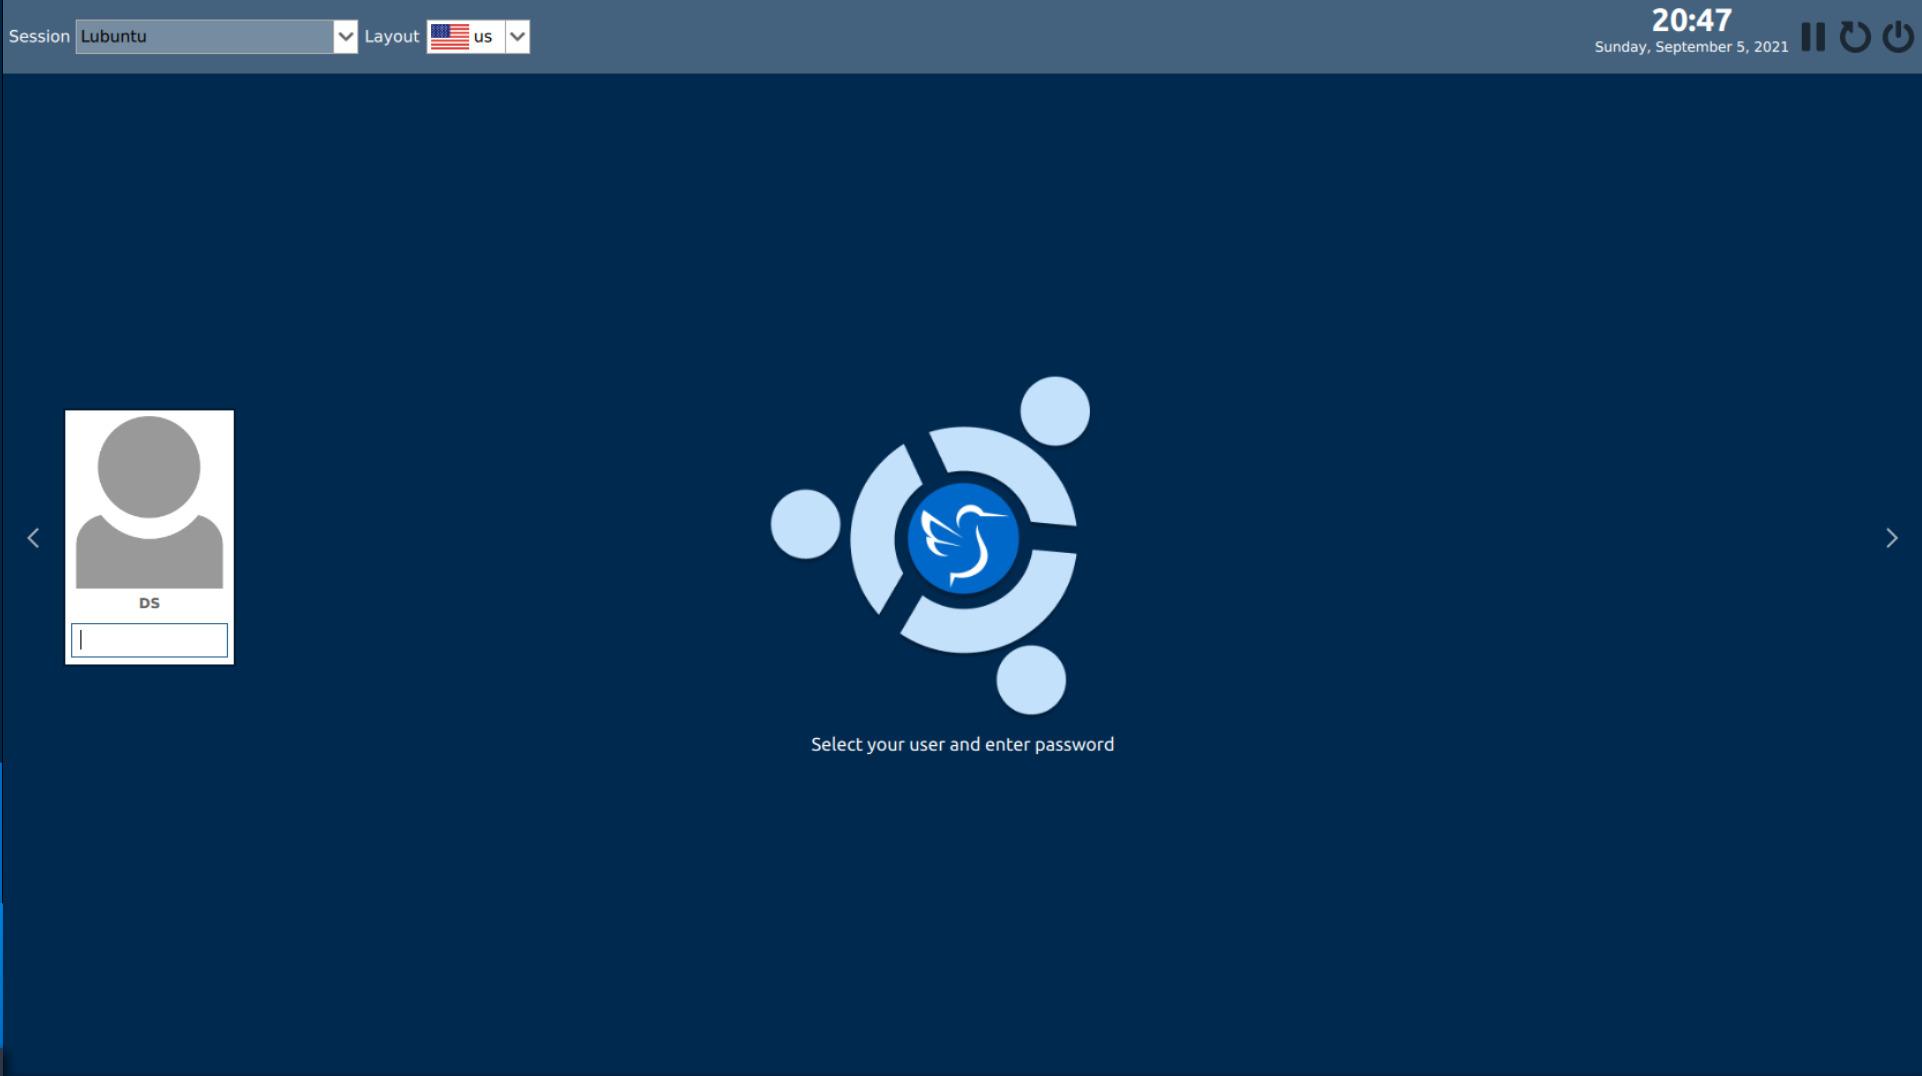
Task: Click the Reboot icon
Action: [x=1854, y=37]
